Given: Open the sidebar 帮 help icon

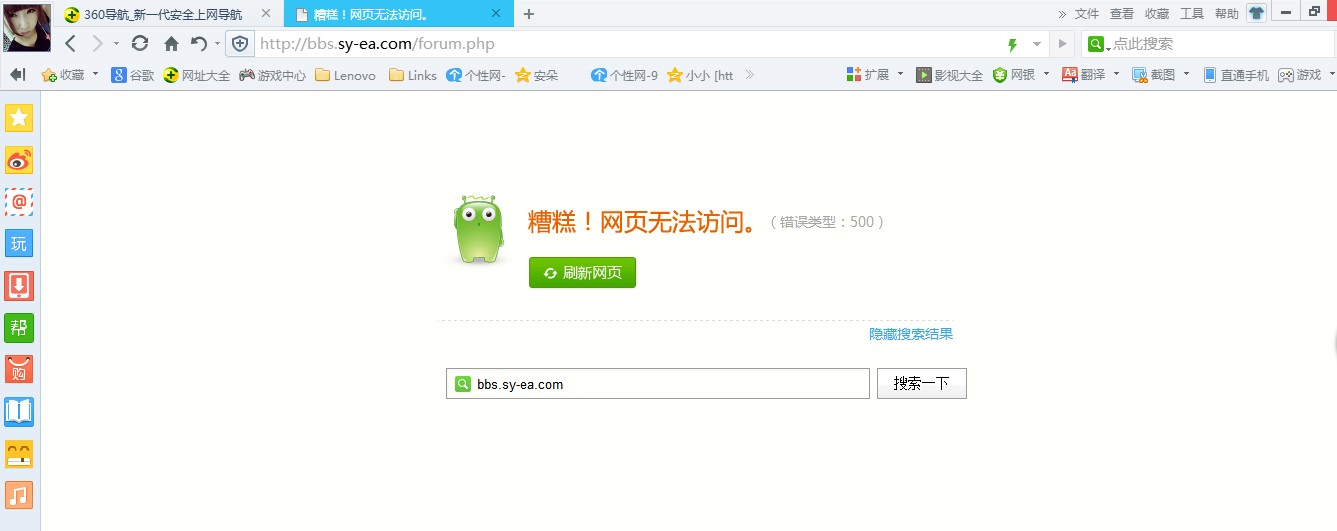Looking at the screenshot, I should (x=19, y=327).
